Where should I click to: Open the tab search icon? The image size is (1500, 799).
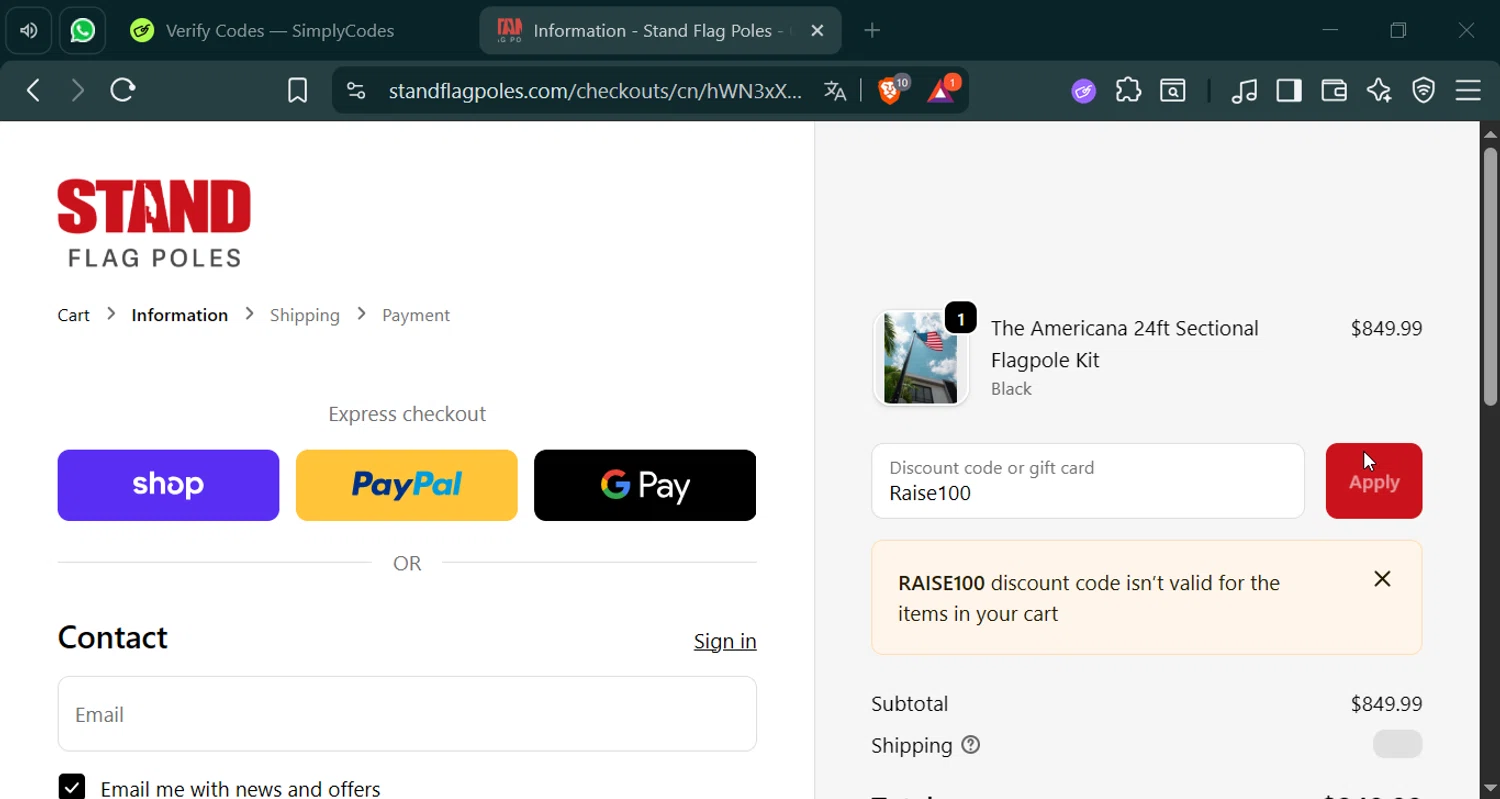tap(1174, 91)
